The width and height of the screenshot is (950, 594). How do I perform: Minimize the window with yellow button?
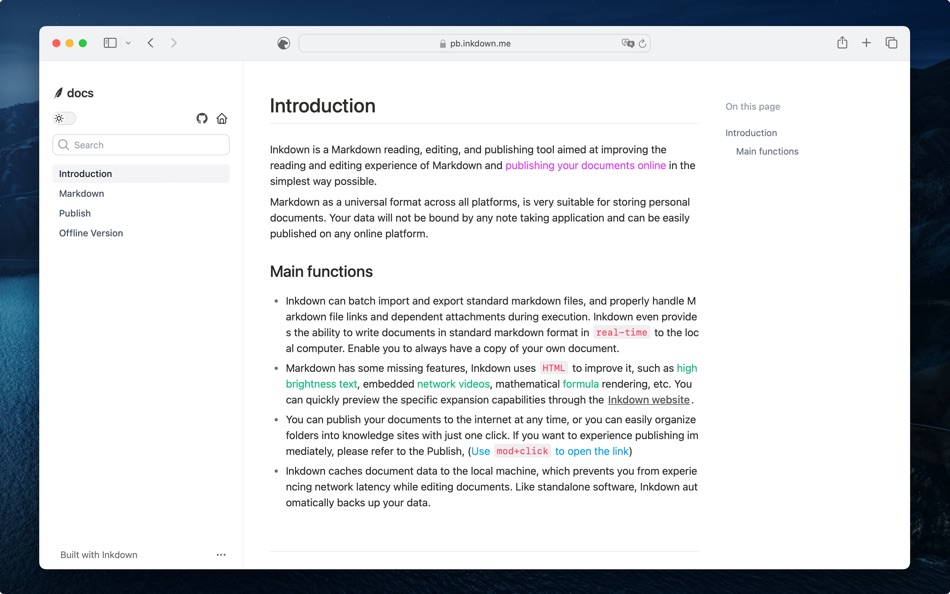[x=70, y=43]
